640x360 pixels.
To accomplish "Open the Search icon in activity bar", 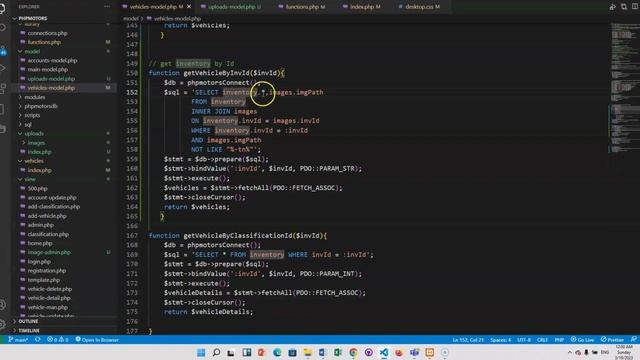I will pos(2,28).
